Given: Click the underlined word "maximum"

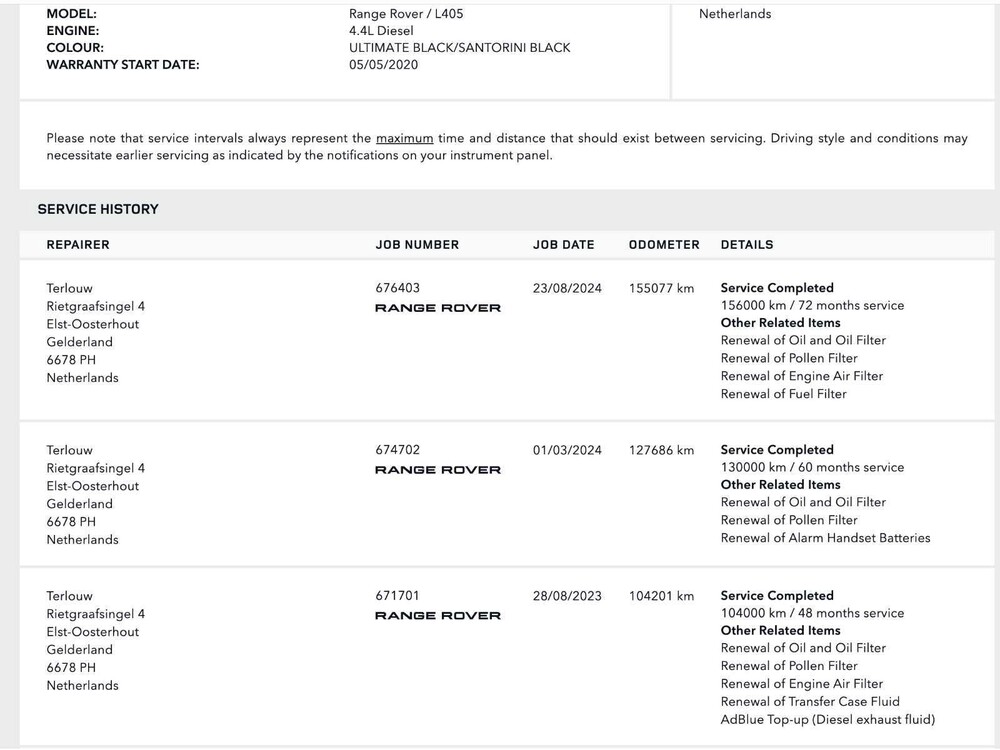Looking at the screenshot, I should coord(404,139).
